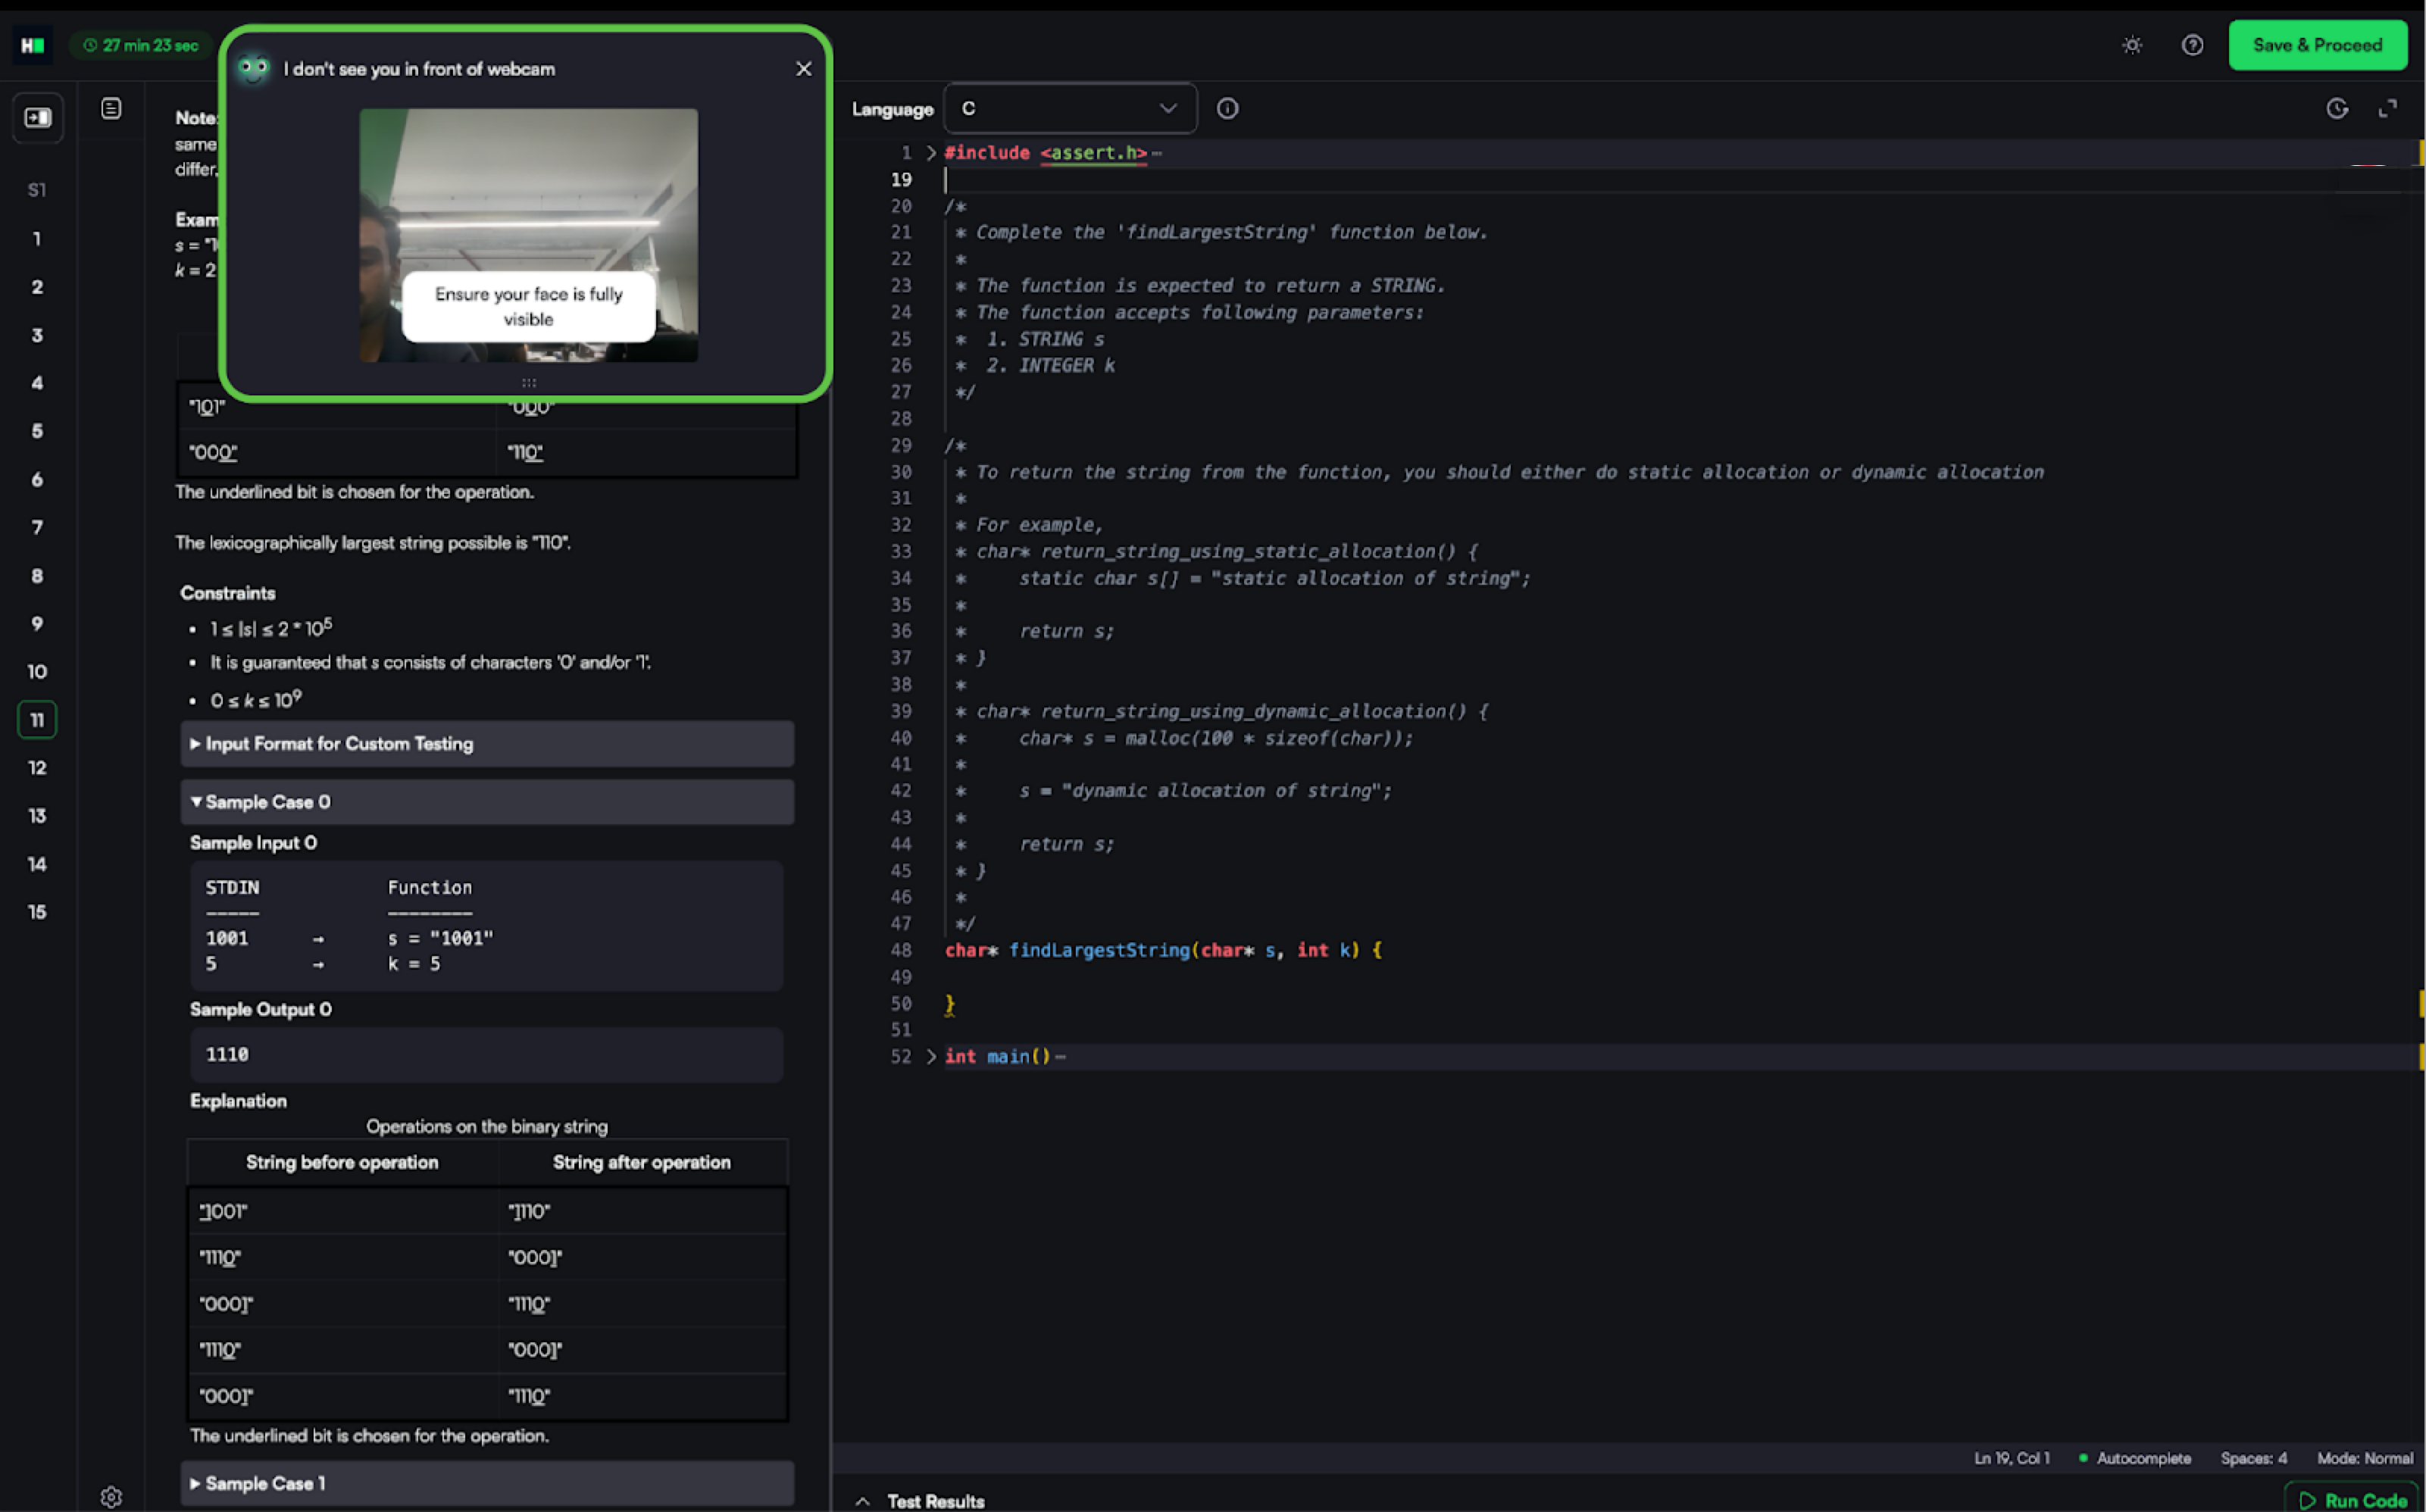
Task: Collapse the problem panel sidebar icon
Action: [x=38, y=118]
